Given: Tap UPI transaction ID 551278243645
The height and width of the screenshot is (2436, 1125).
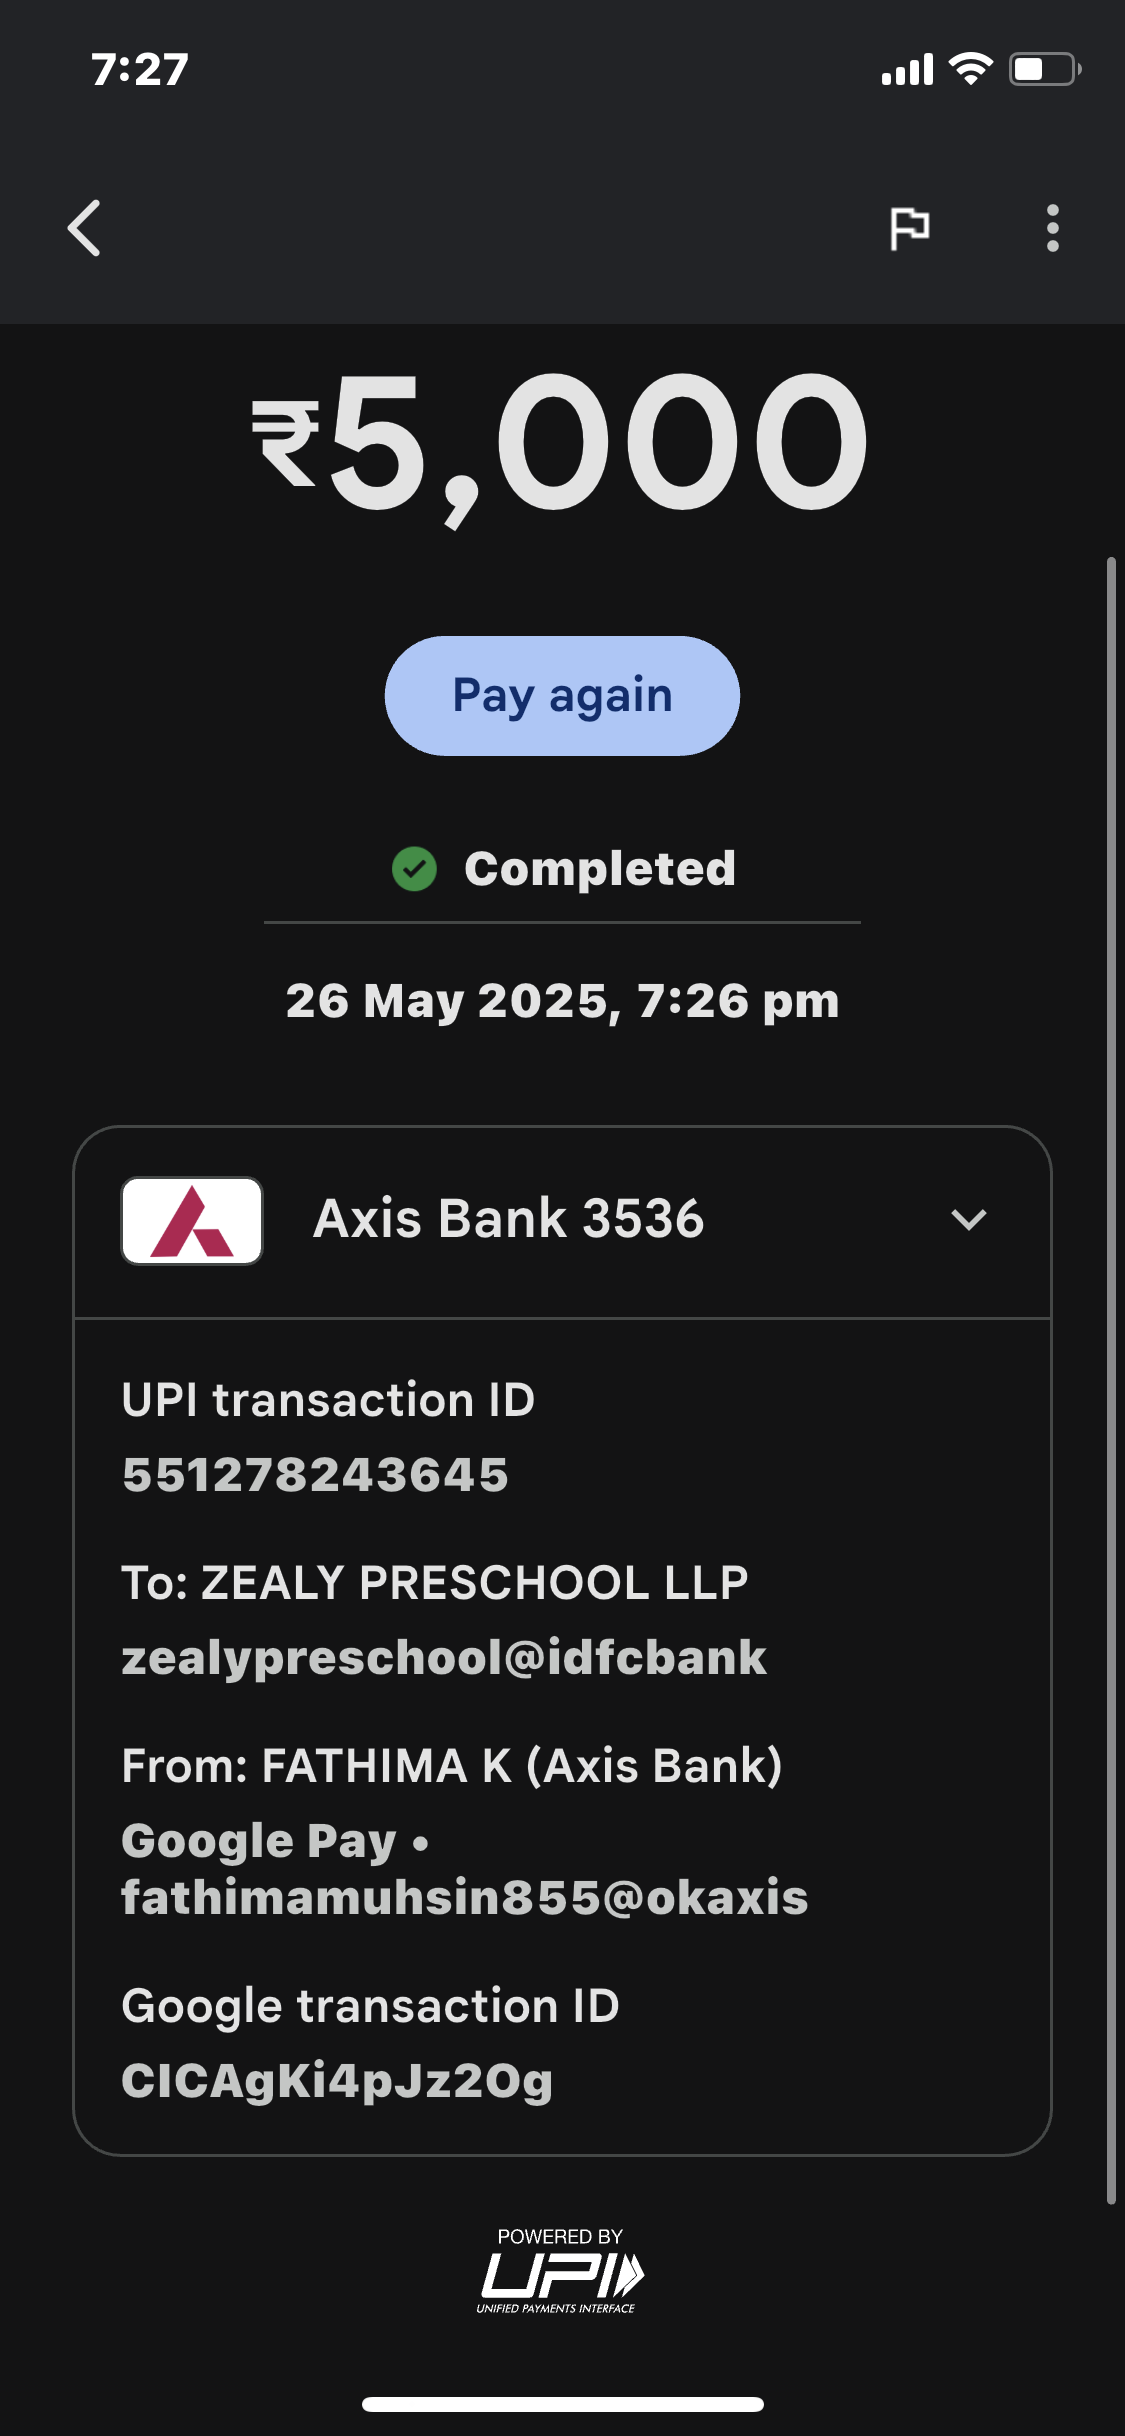Looking at the screenshot, I should coord(315,1475).
